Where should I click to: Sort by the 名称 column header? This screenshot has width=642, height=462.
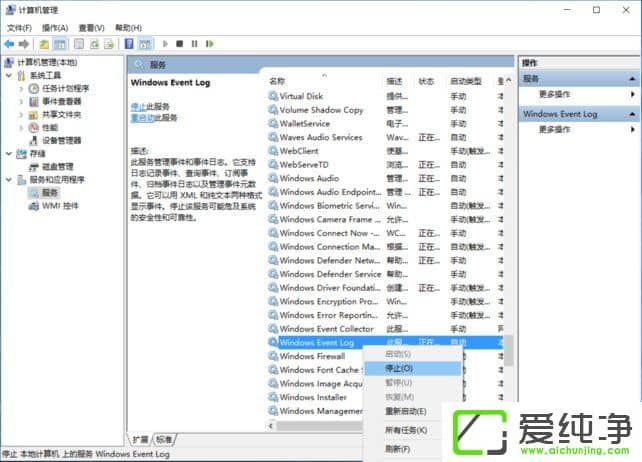coord(277,81)
